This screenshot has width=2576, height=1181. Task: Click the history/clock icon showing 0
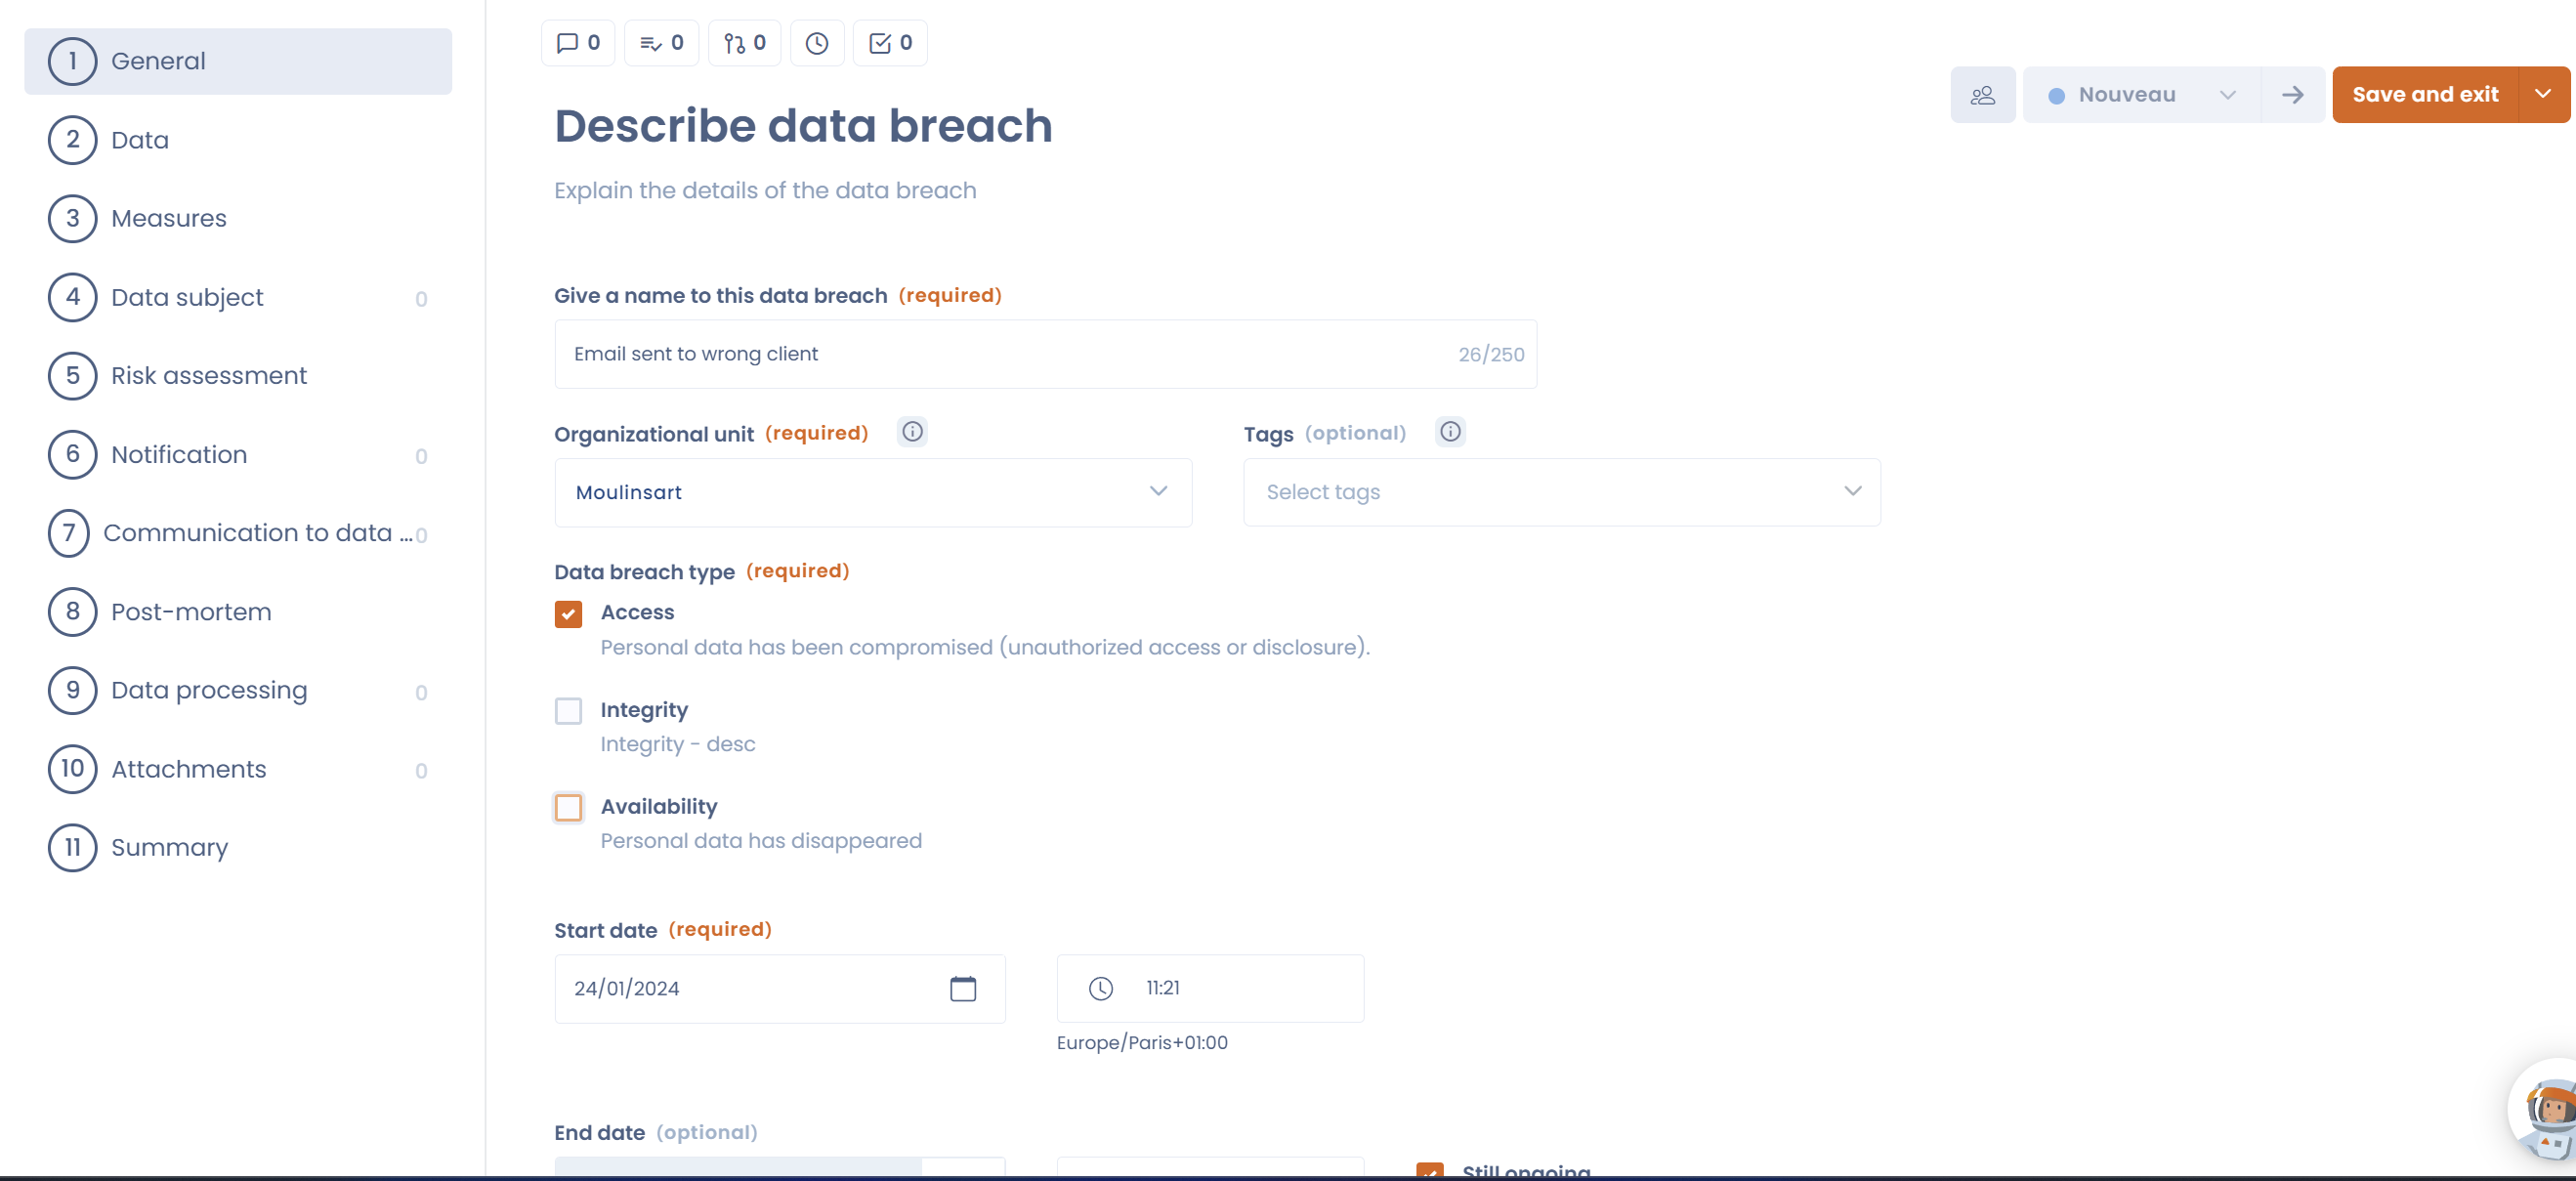coord(817,43)
